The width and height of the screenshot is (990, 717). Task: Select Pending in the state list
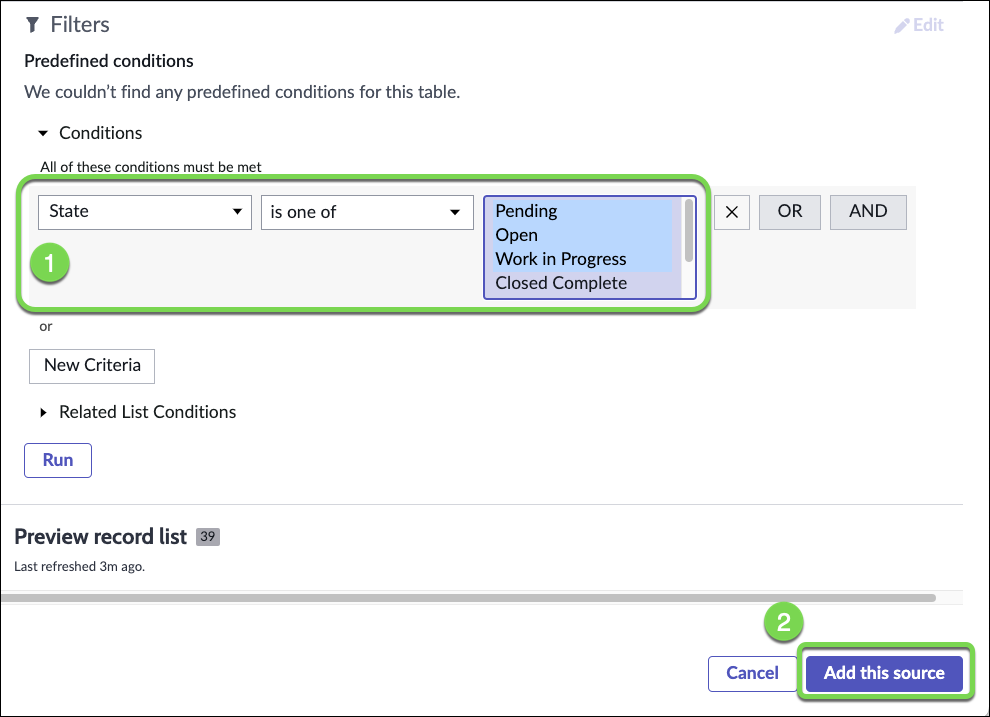(527, 211)
